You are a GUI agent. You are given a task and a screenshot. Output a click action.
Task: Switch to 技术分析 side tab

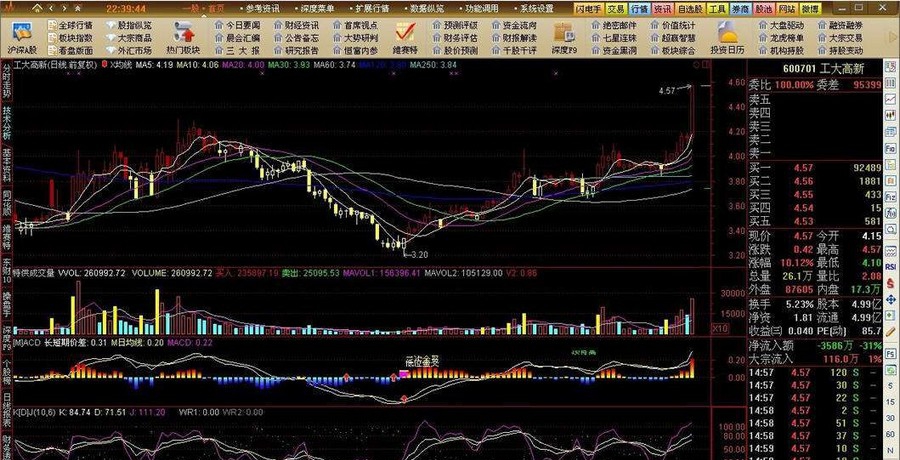[x=6, y=123]
